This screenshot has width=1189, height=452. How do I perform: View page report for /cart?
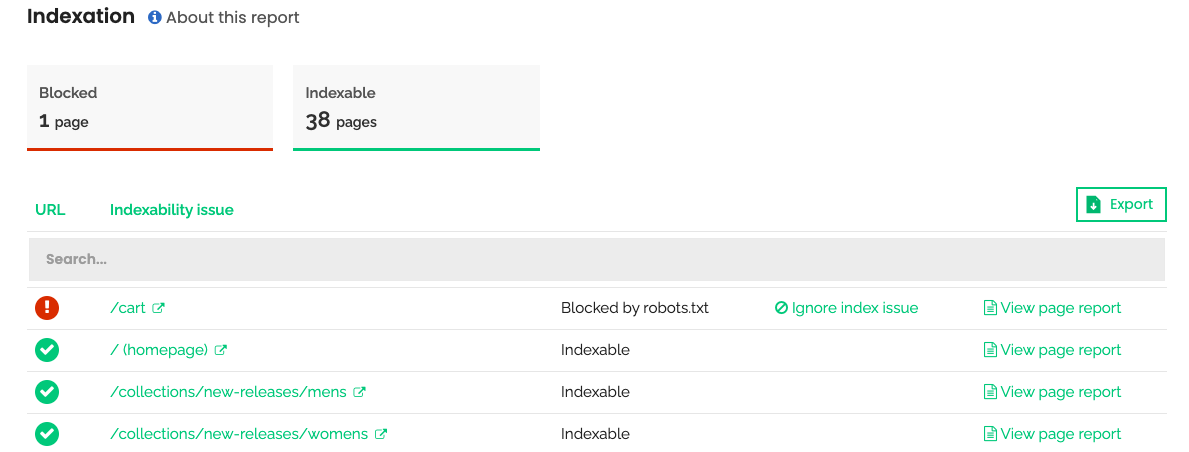click(x=1052, y=308)
